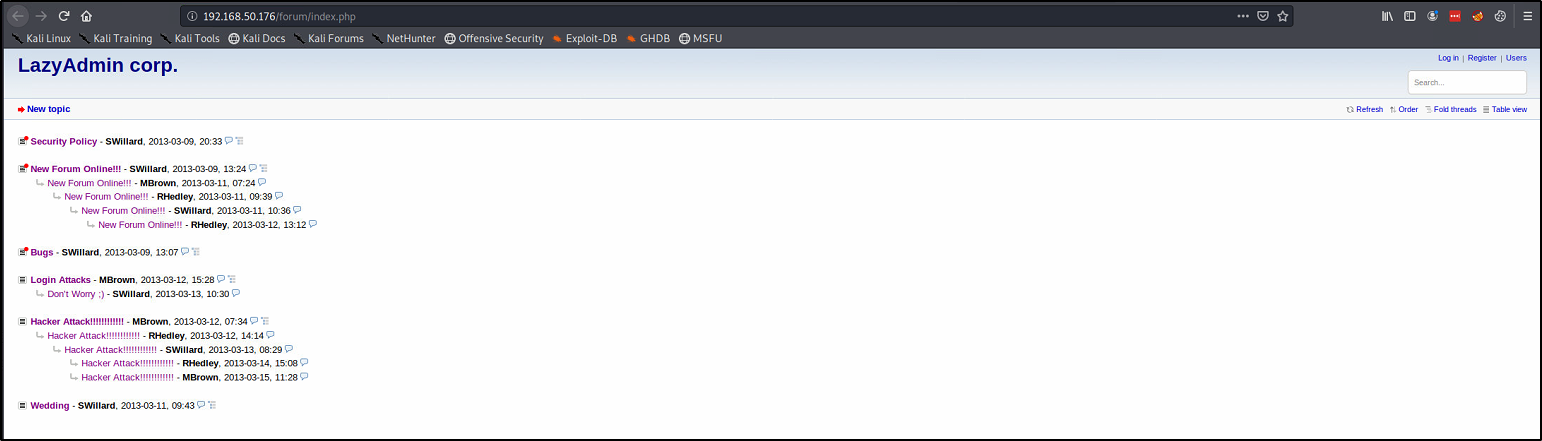Open the Login Attacks topic
This screenshot has width=1542, height=441.
point(61,280)
